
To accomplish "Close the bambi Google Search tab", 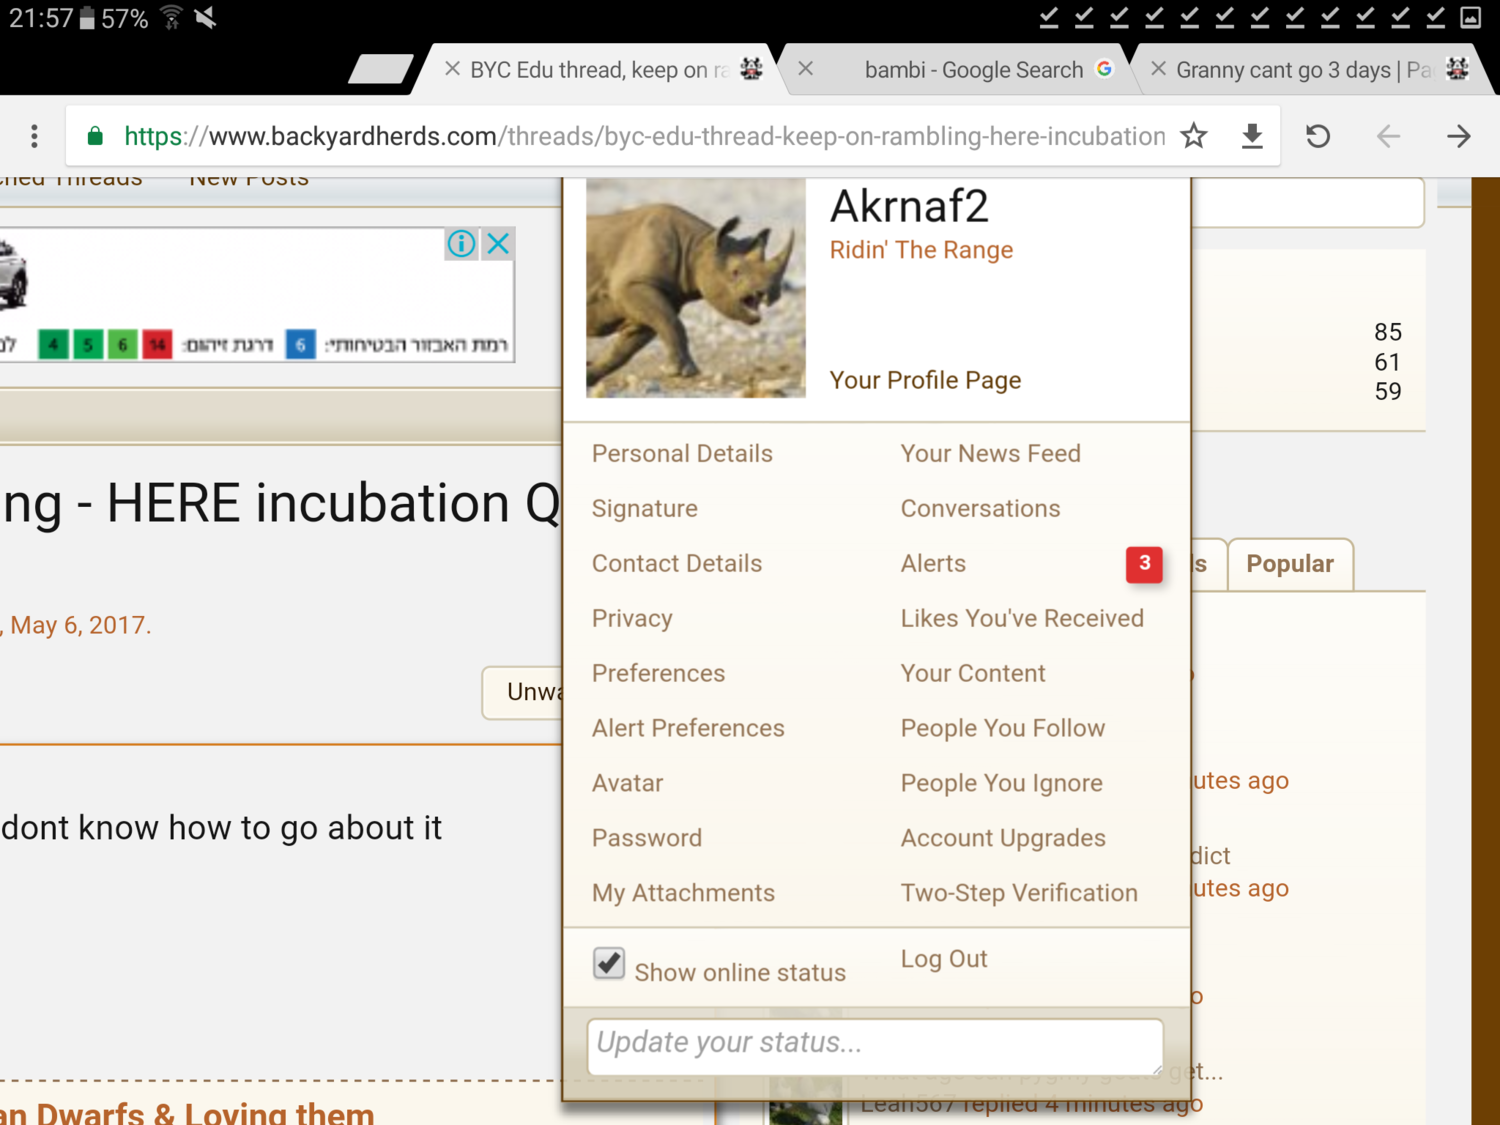I will click(806, 69).
